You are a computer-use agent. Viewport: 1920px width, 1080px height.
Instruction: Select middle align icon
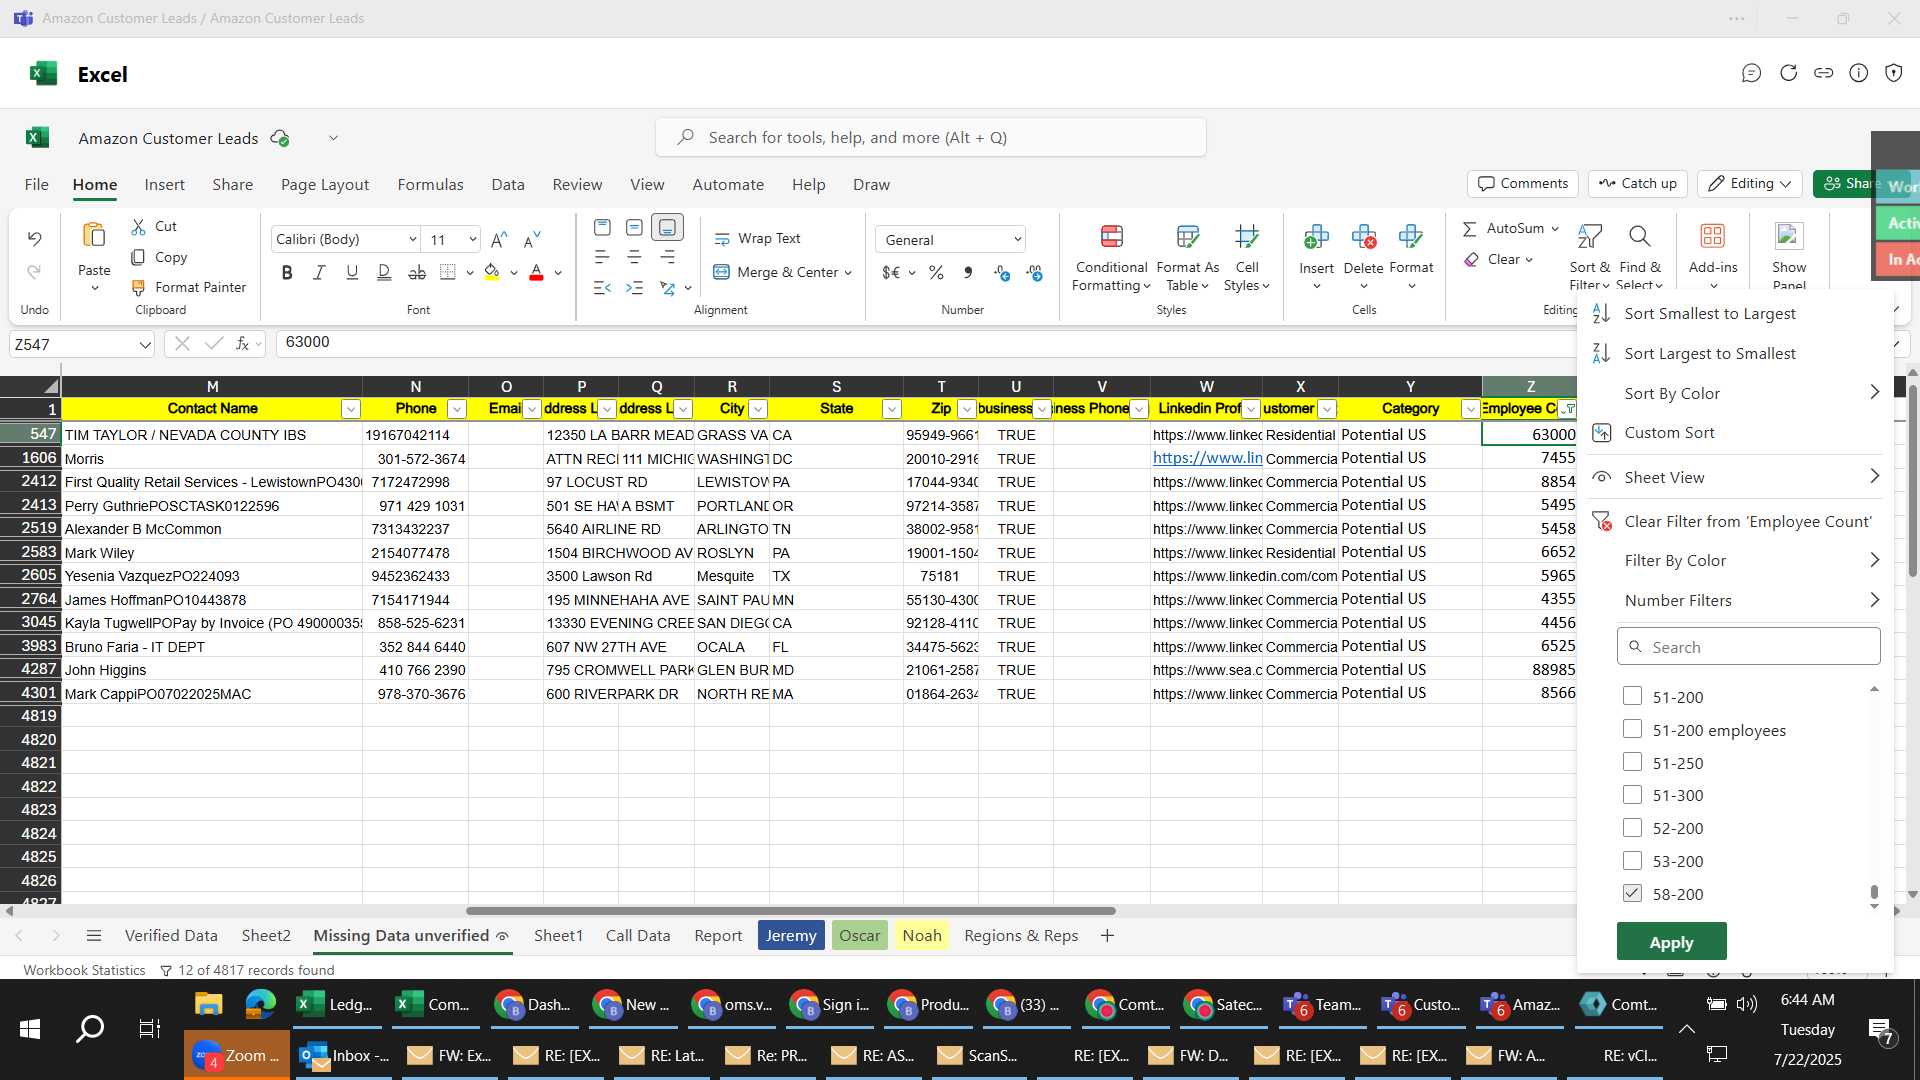tap(634, 228)
